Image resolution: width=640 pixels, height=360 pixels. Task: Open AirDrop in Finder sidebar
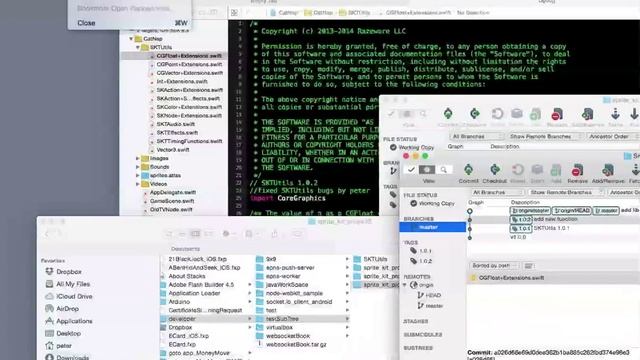pyautogui.click(x=62, y=309)
